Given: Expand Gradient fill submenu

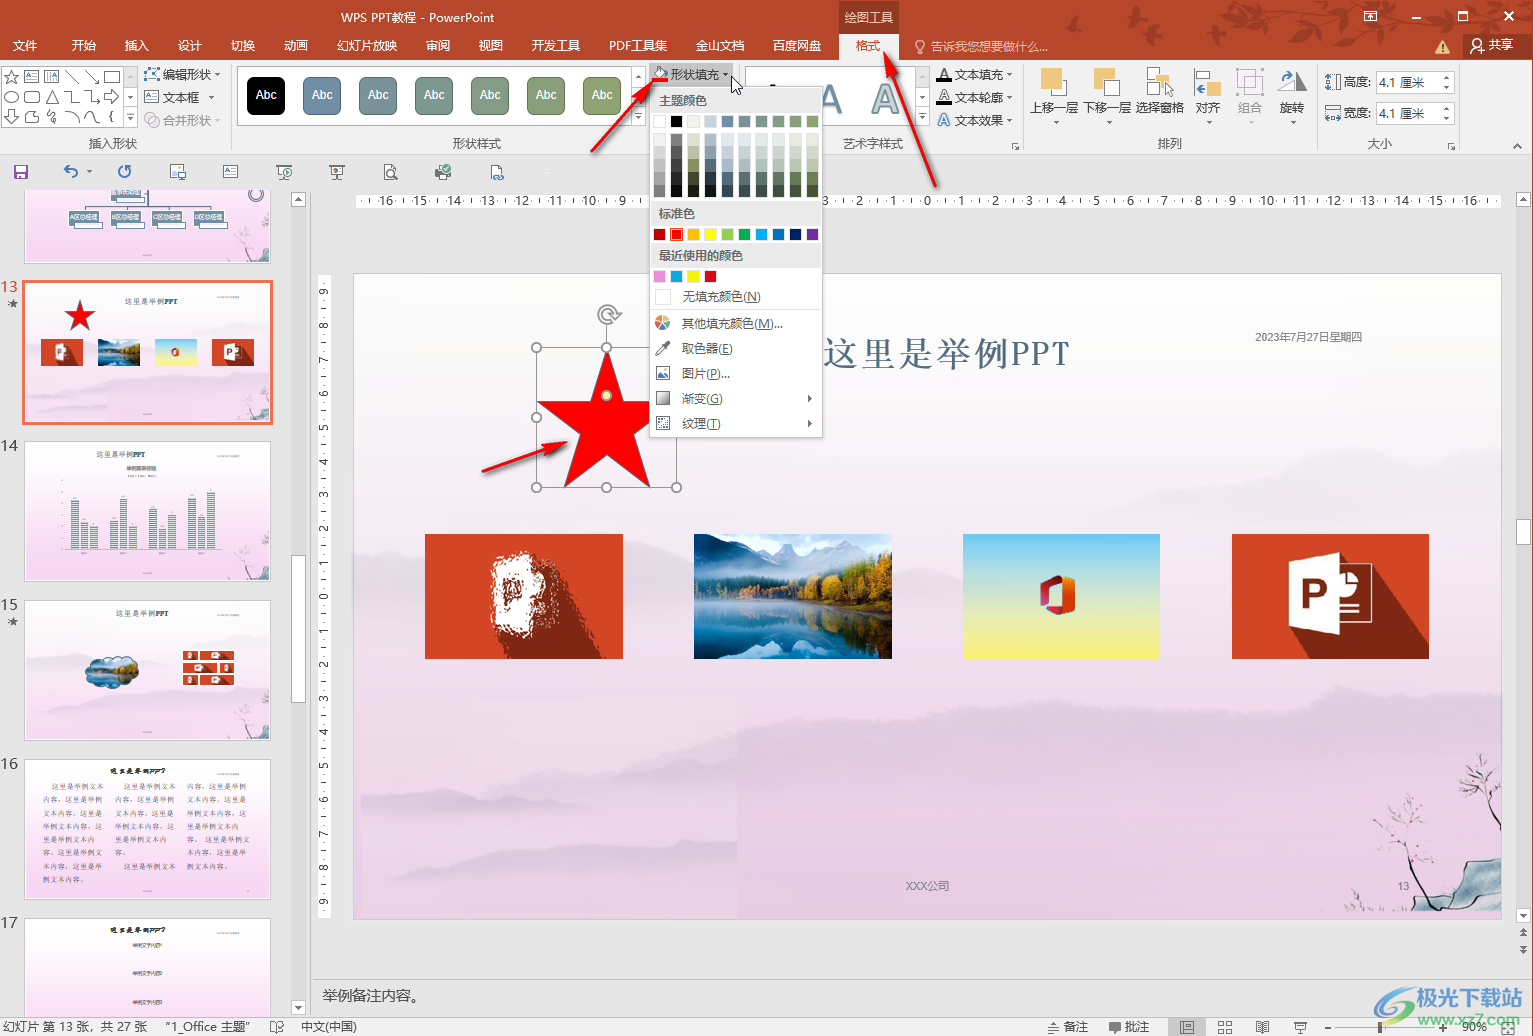Looking at the screenshot, I should pyautogui.click(x=735, y=398).
